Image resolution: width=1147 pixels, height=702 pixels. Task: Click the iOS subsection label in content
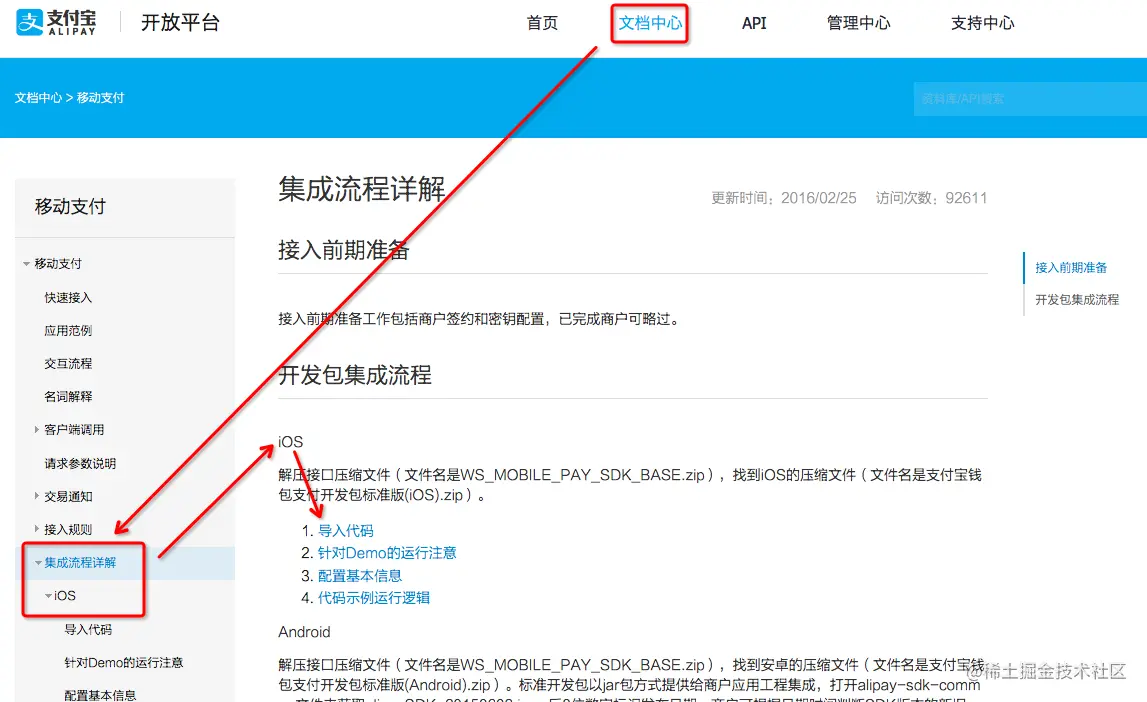click(290, 442)
